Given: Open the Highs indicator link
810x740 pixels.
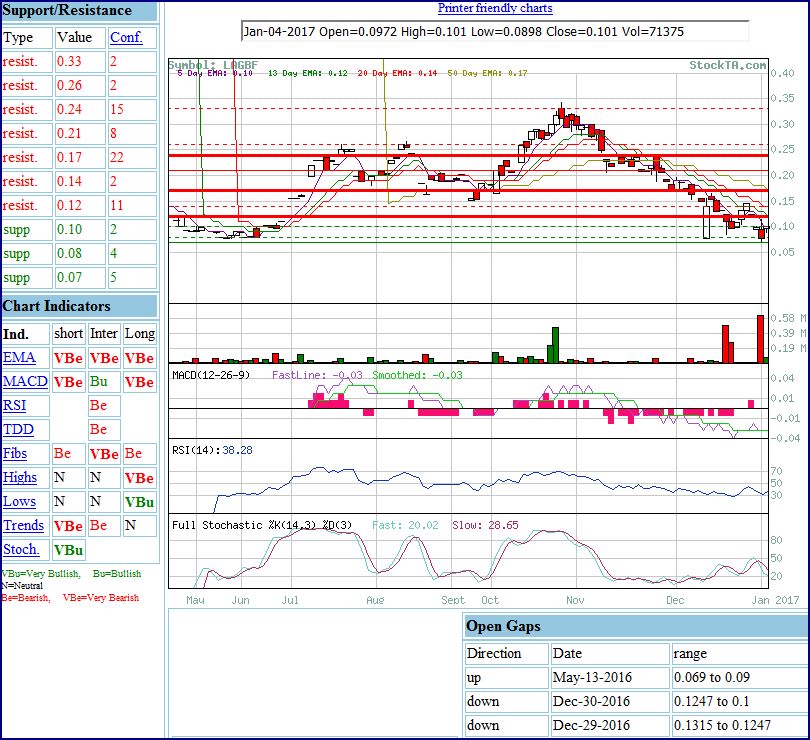Looking at the screenshot, I should coord(20,477).
